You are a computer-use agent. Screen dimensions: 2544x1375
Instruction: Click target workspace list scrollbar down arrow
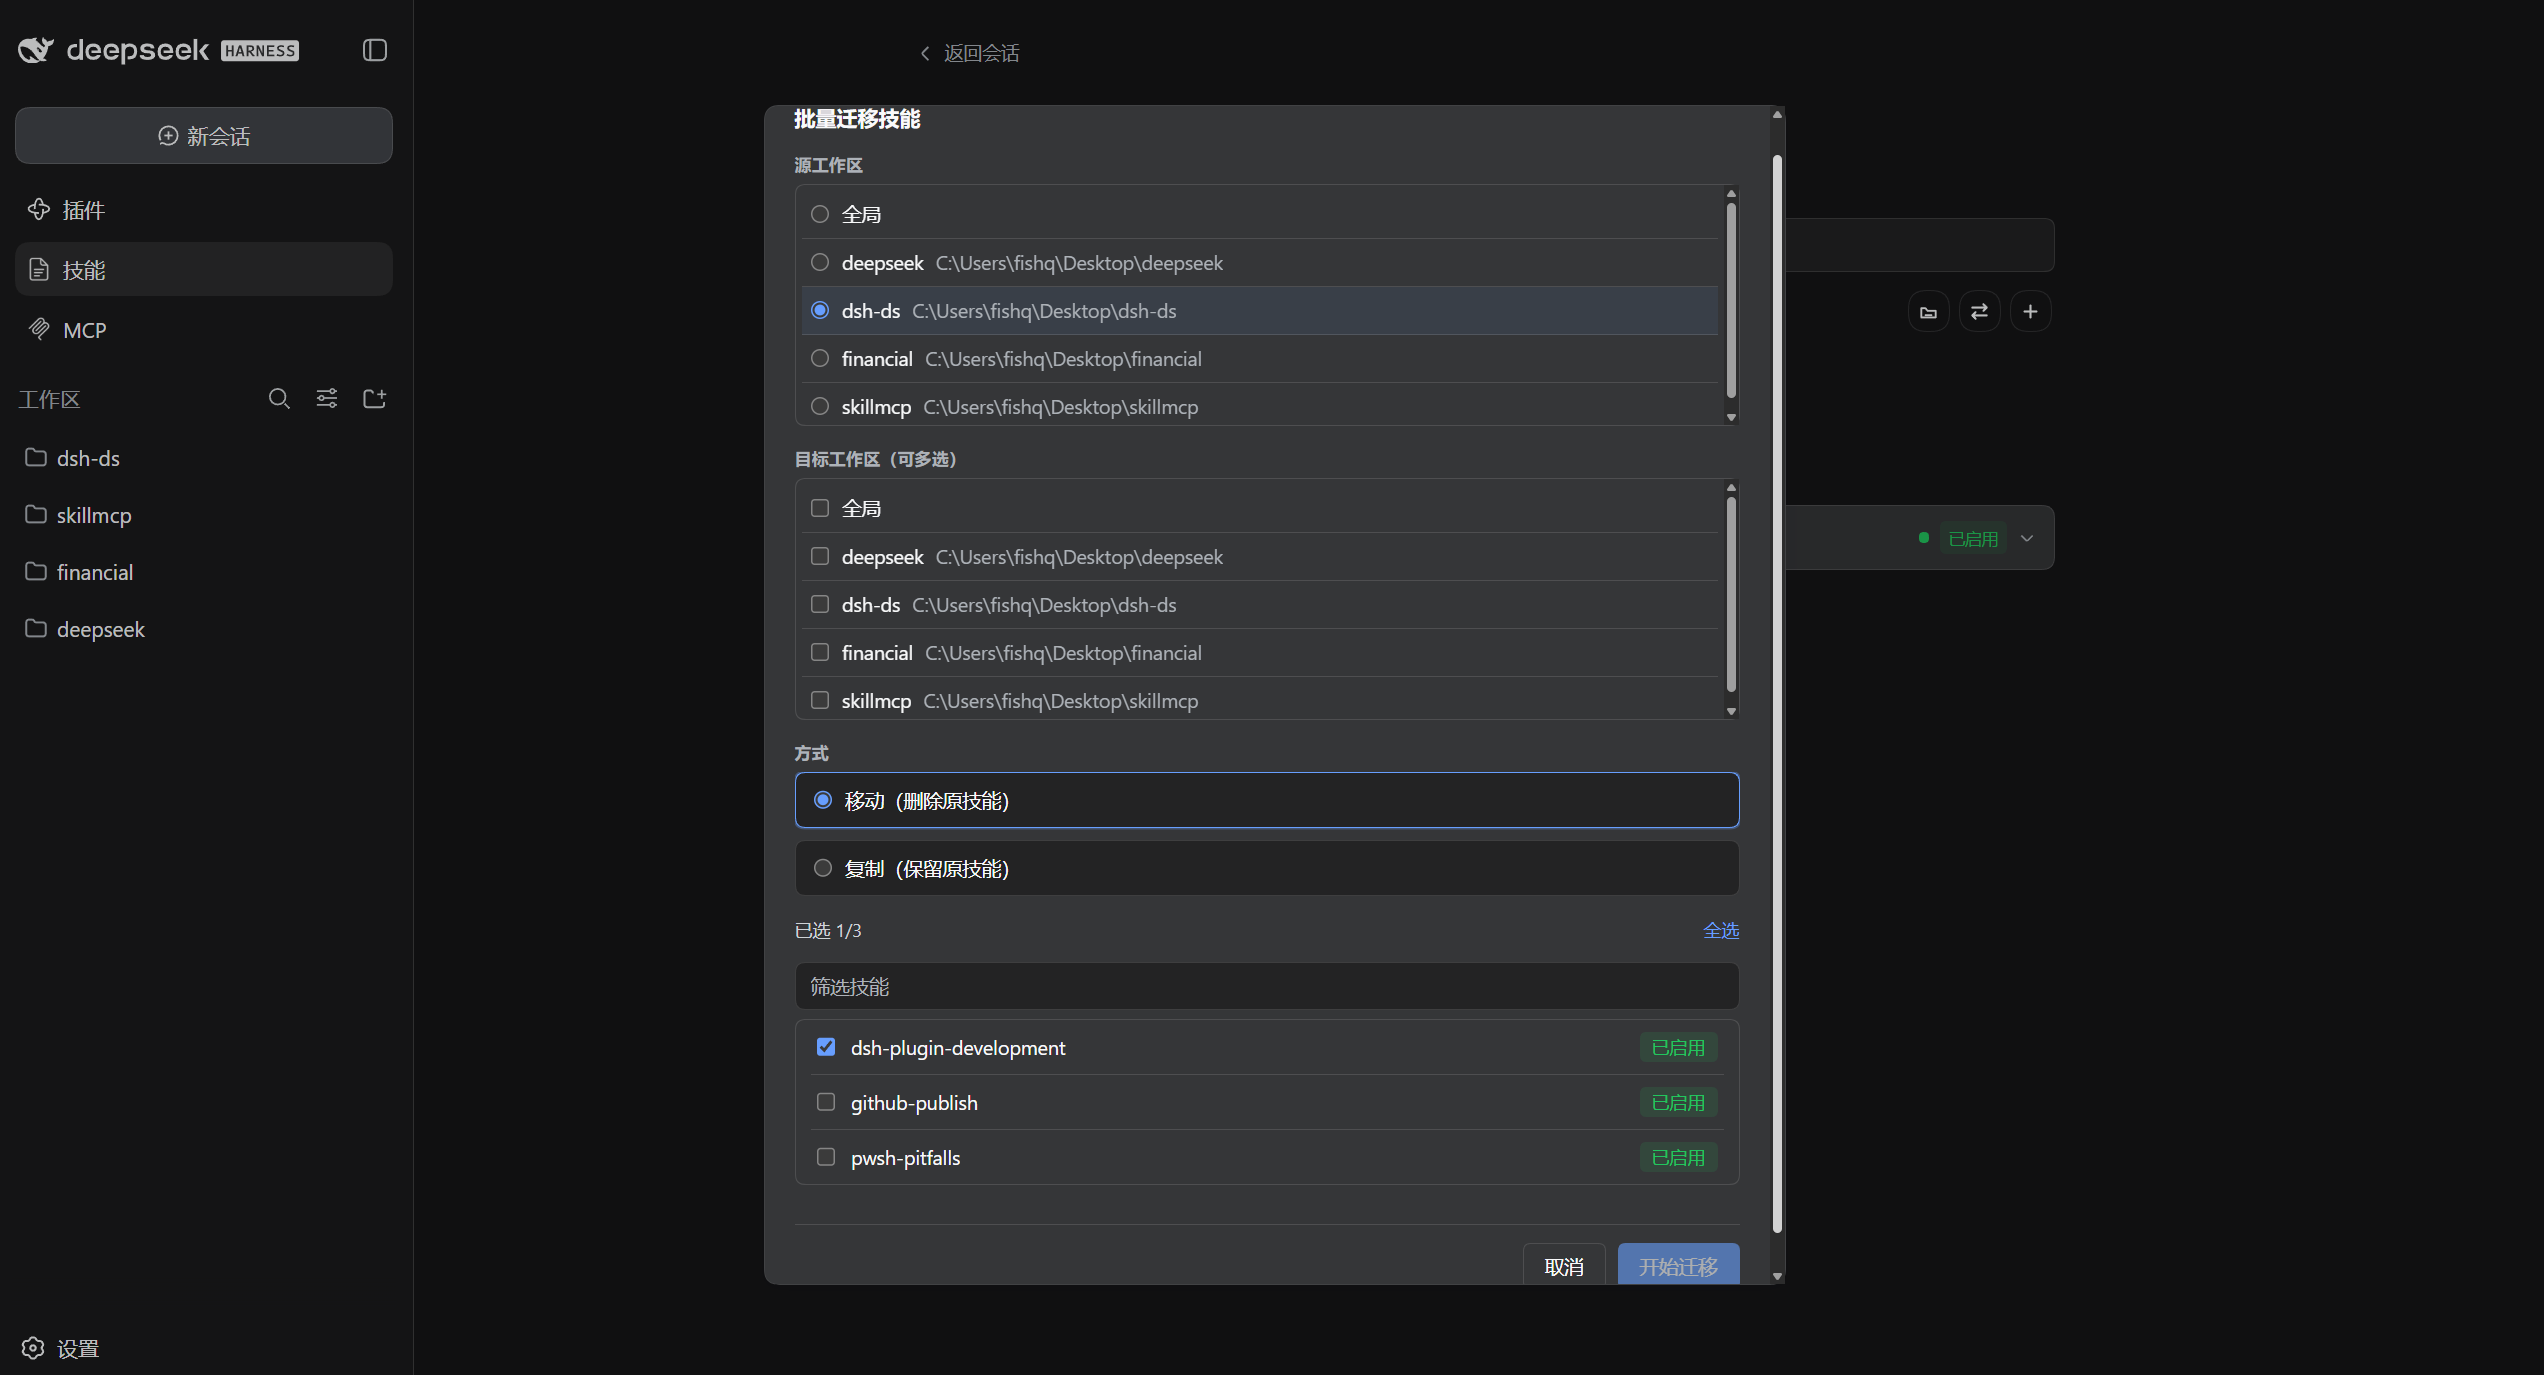(1731, 712)
